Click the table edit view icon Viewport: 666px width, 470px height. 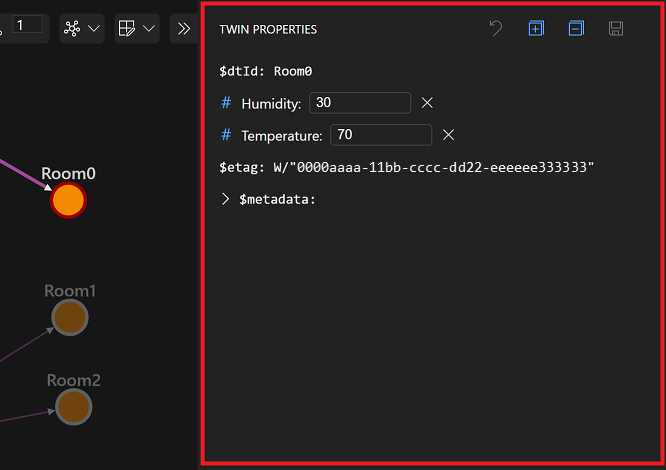127,28
